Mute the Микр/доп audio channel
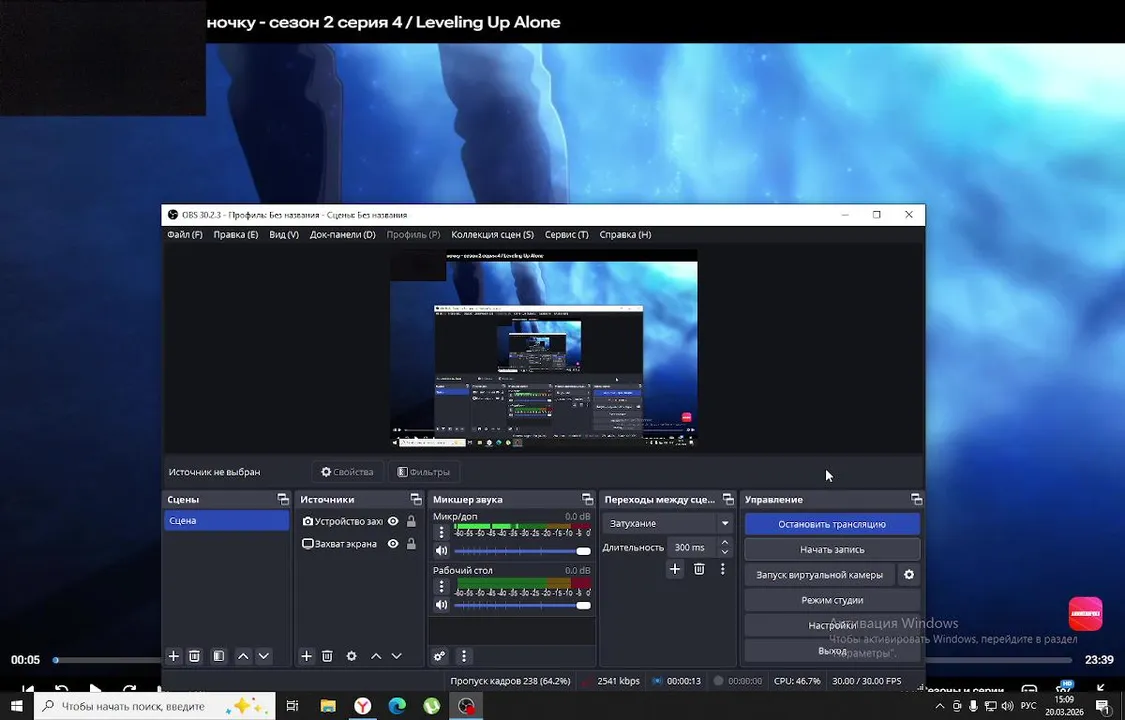Image resolution: width=1125 pixels, height=720 pixels. pos(441,551)
